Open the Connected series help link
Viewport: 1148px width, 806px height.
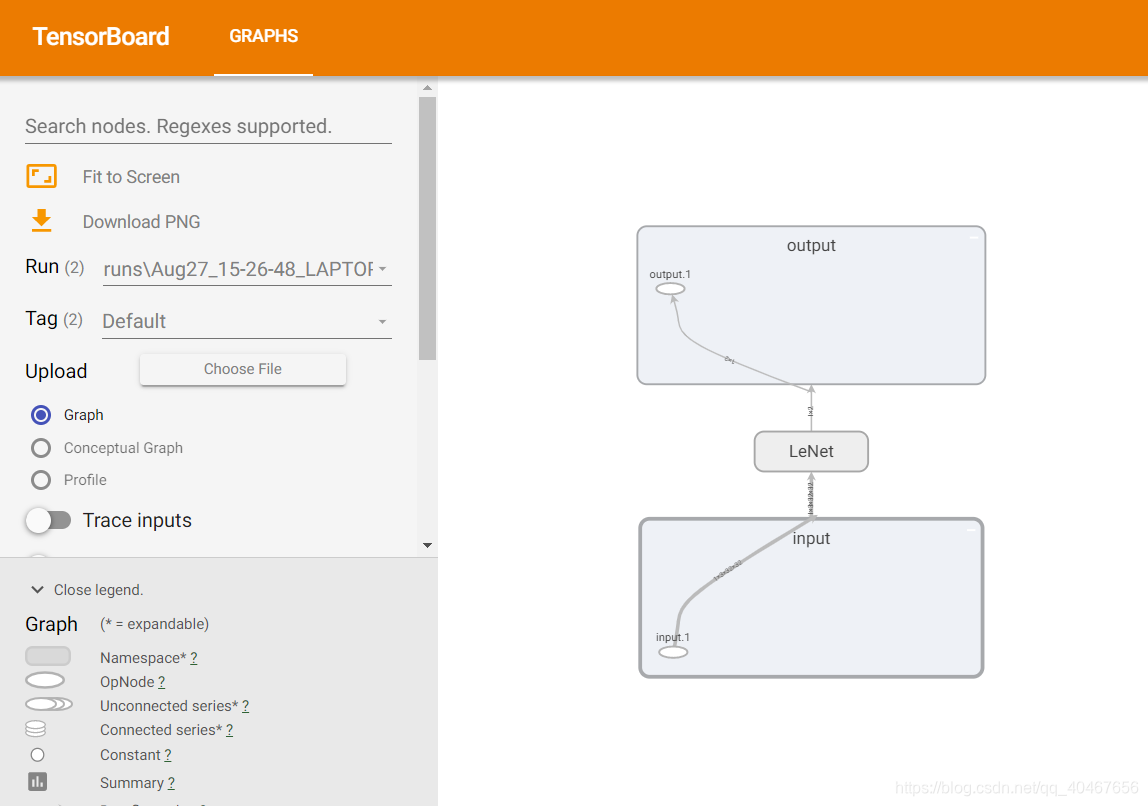coord(229,730)
